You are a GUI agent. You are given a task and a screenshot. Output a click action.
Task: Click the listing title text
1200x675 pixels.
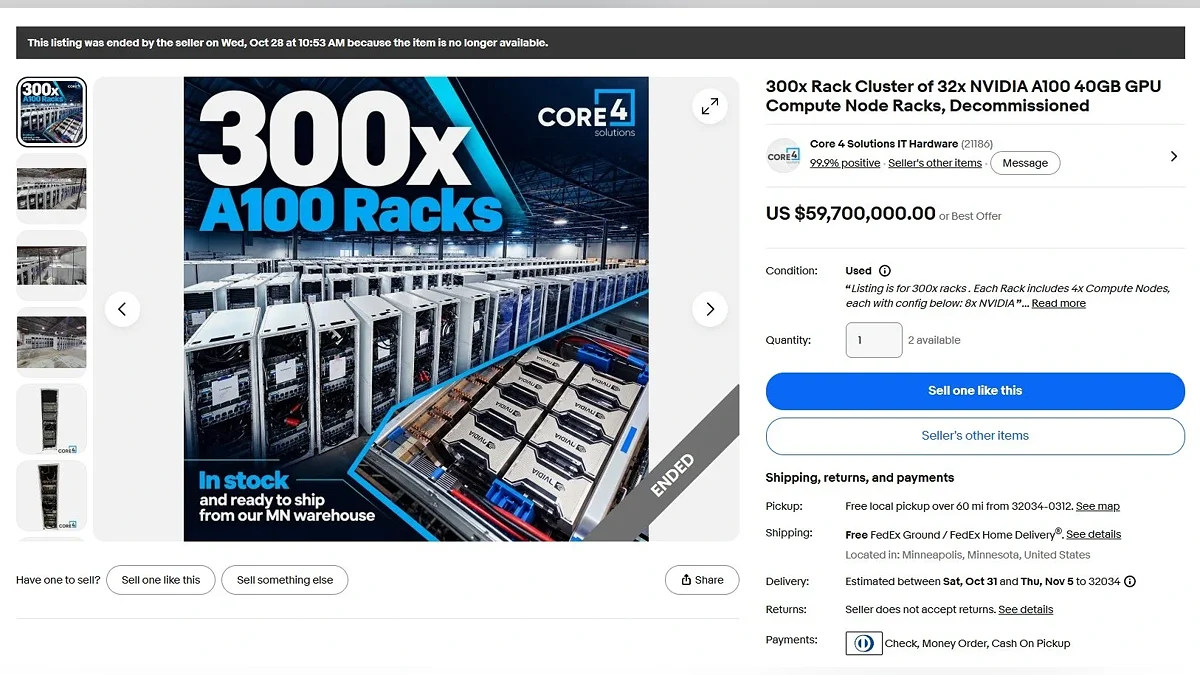(963, 96)
